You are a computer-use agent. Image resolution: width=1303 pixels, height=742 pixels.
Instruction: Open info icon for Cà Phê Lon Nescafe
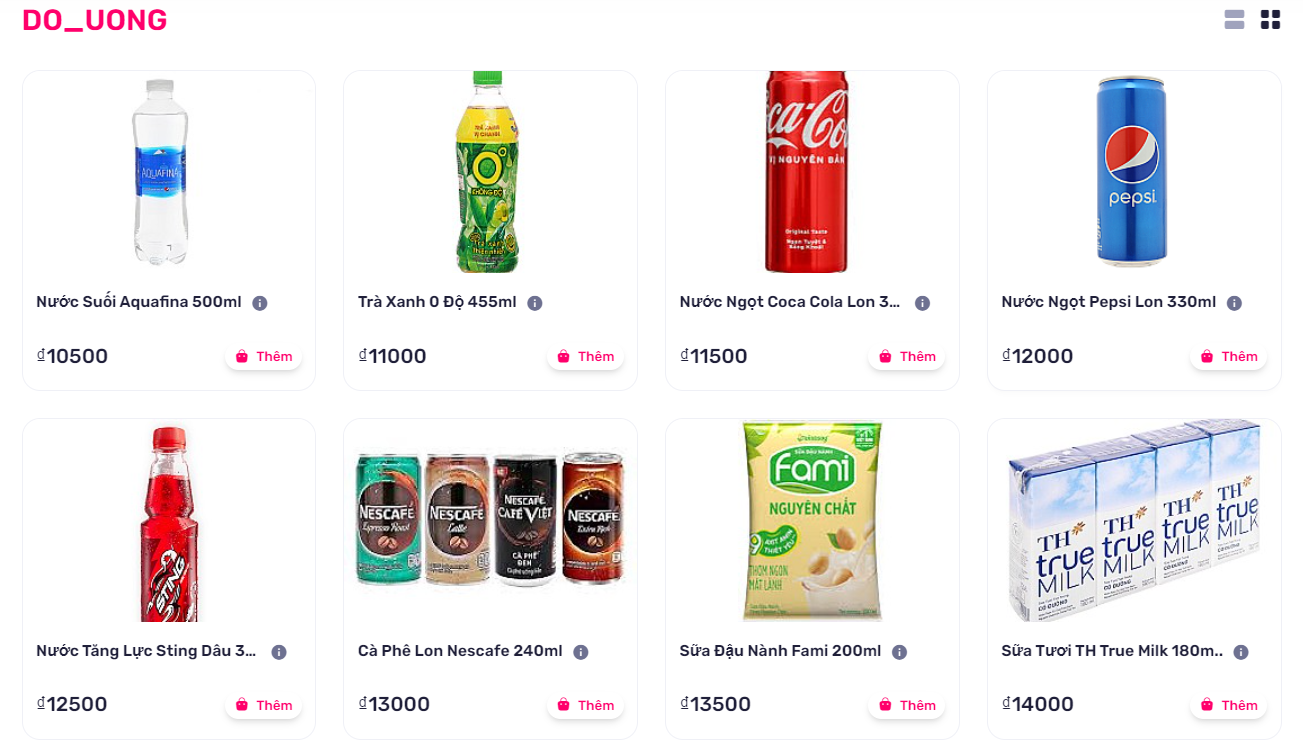(581, 652)
